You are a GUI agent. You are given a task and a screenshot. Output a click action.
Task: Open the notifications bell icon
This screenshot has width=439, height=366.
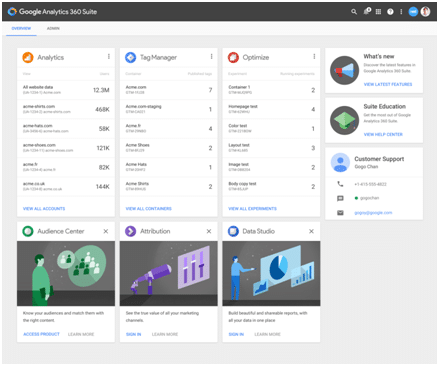[367, 11]
